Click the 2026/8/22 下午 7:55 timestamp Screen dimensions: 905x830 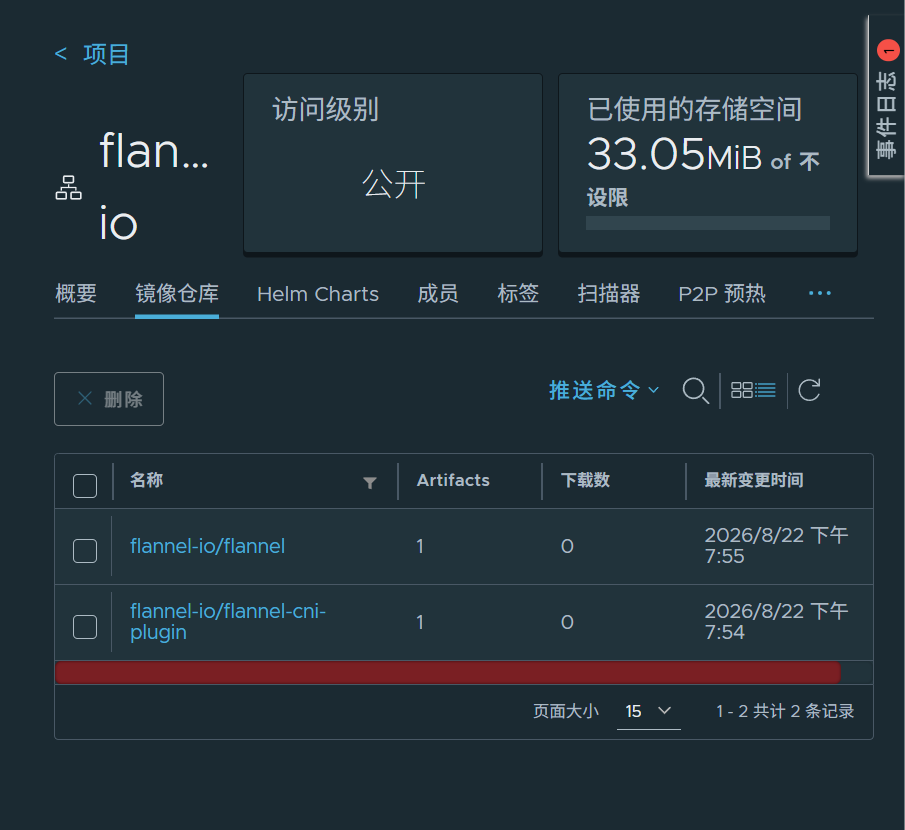coord(776,545)
